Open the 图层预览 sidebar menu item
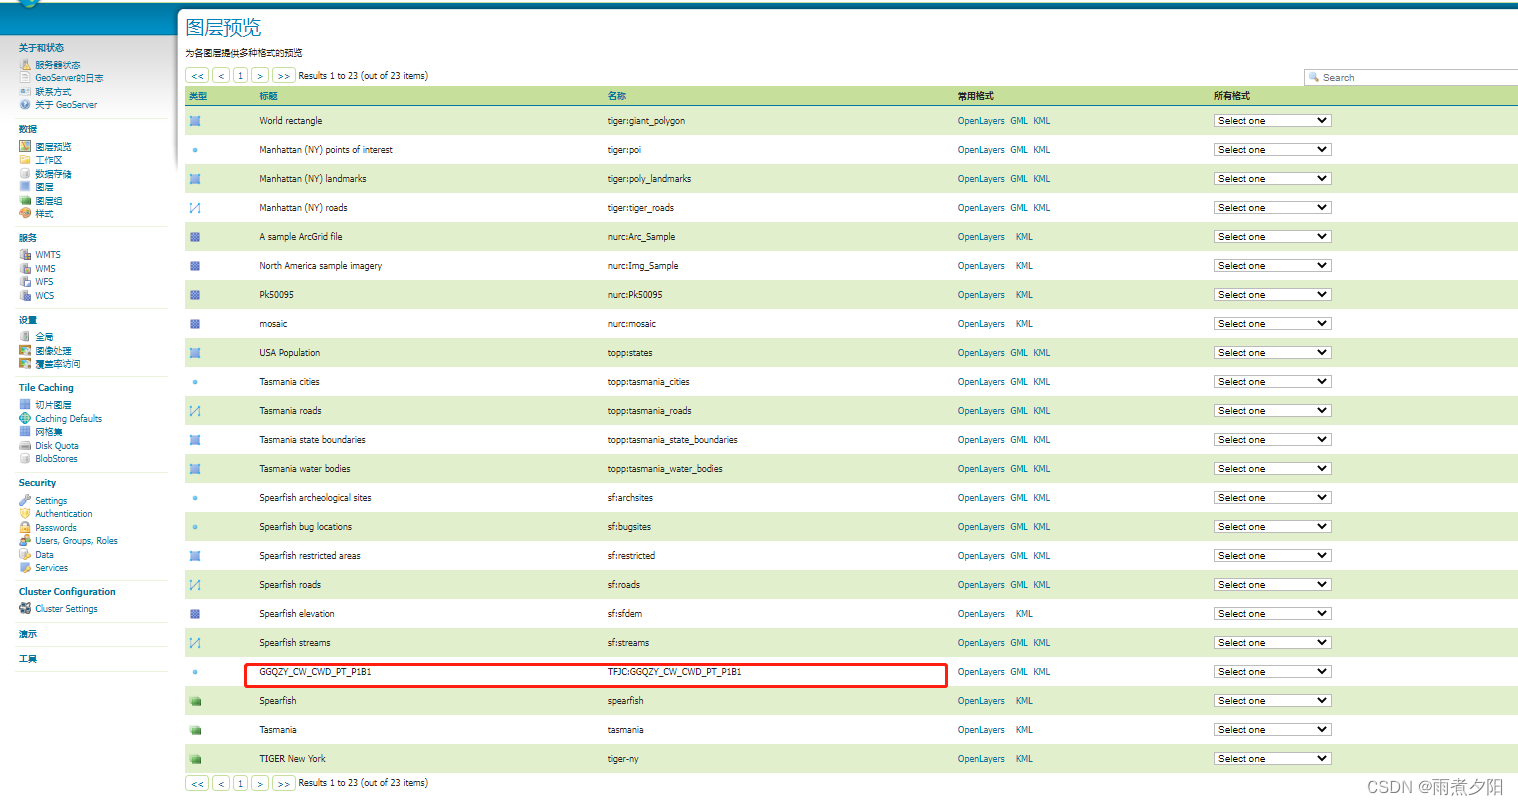Screen dimensions: 1518x805 [53, 147]
